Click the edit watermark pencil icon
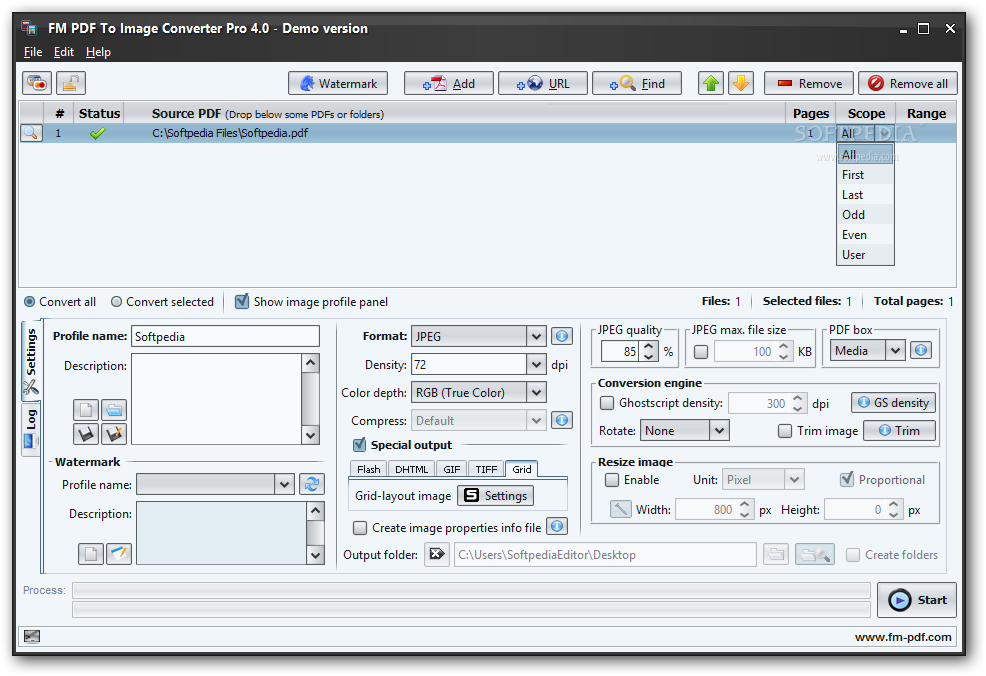 119,554
